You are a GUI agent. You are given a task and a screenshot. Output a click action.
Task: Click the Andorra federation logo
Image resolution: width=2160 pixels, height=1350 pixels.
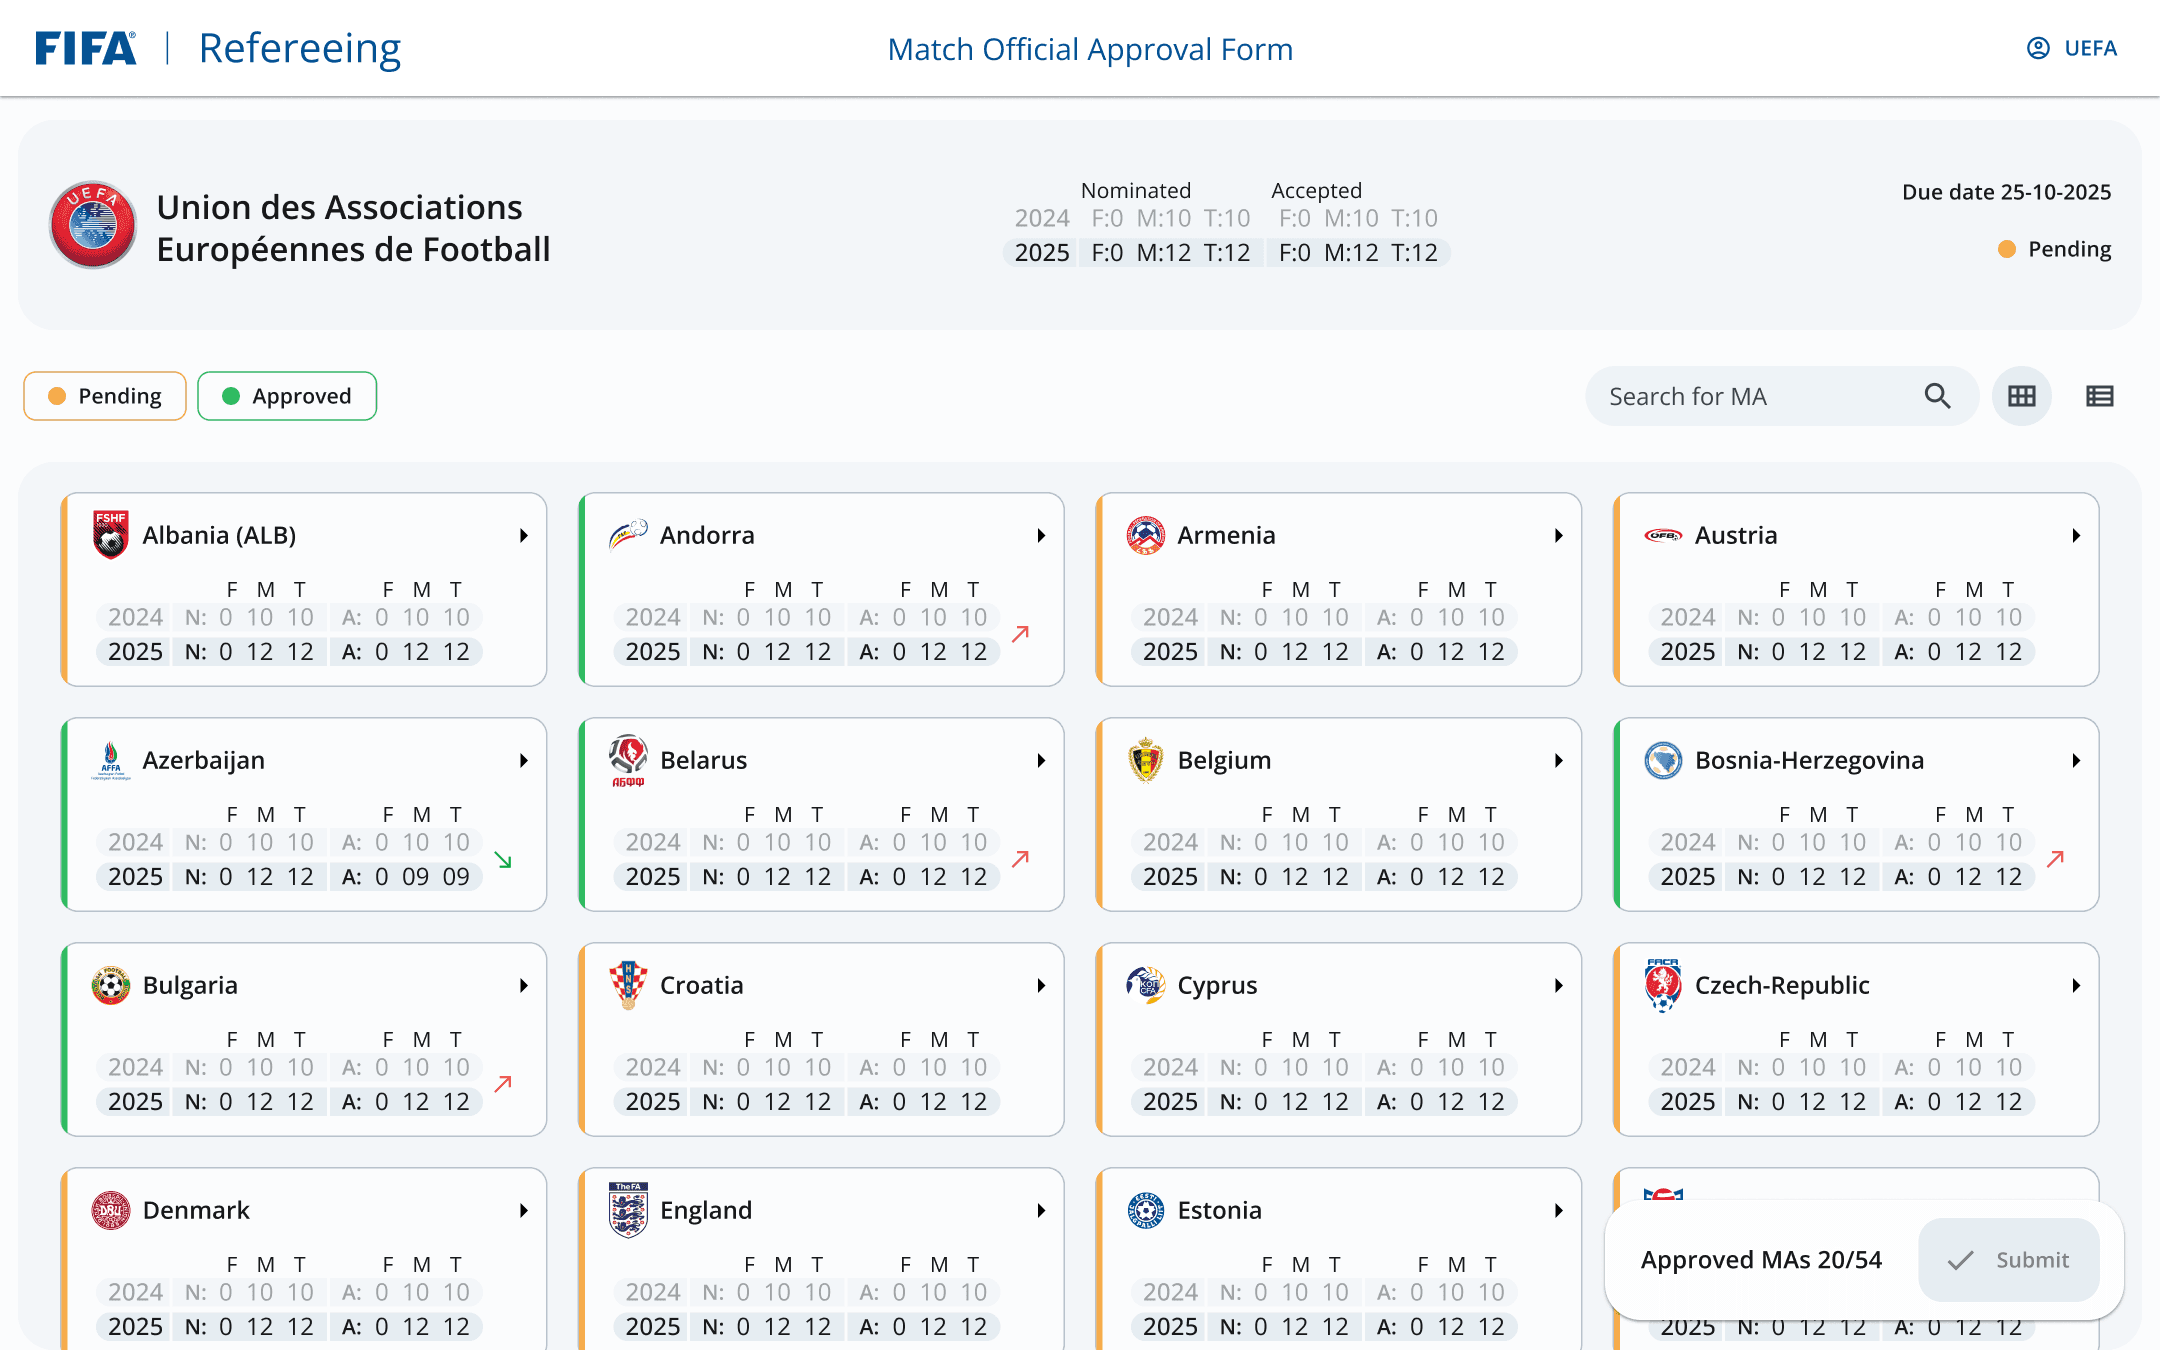(628, 535)
